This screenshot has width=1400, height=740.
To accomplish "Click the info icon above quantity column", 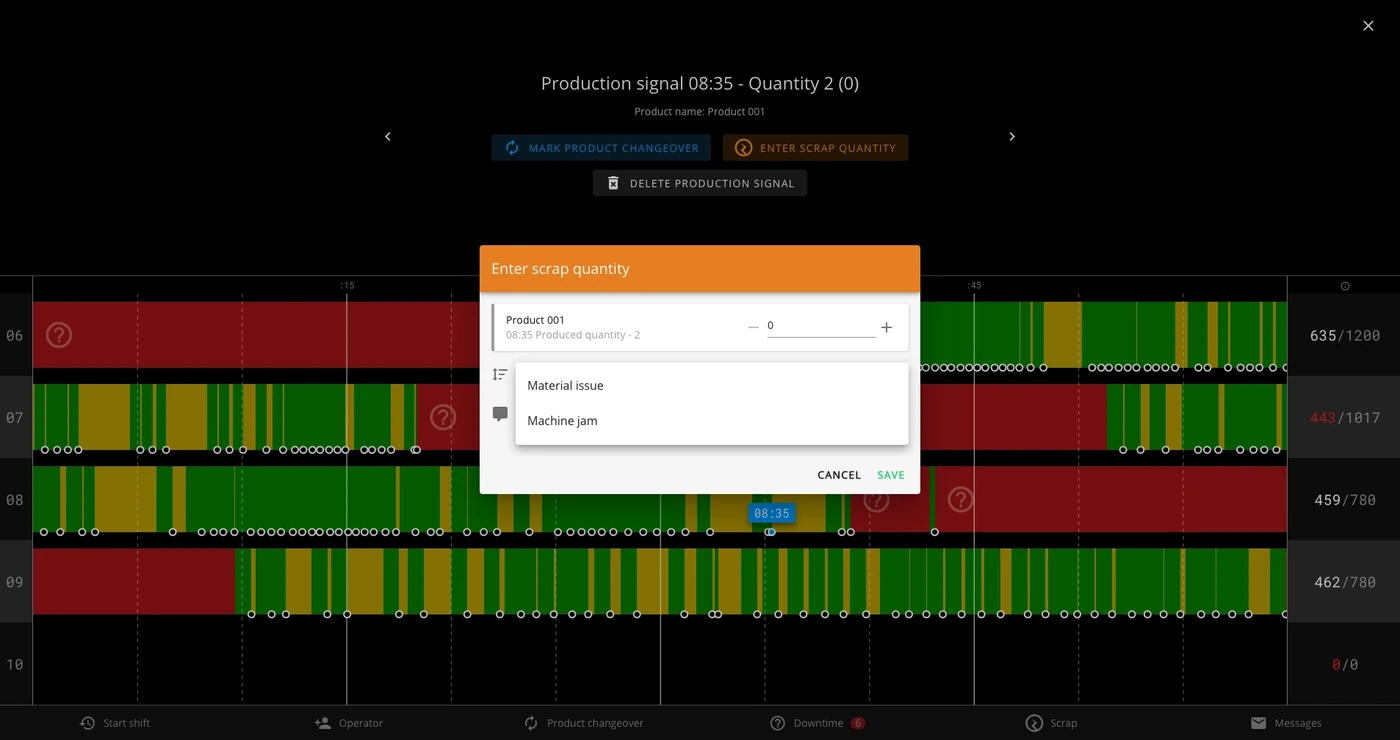I will [x=1345, y=286].
